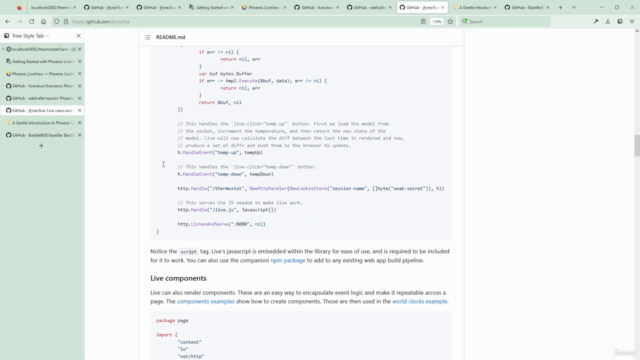Select GitHub liveviews sidebar tab

click(x=41, y=86)
